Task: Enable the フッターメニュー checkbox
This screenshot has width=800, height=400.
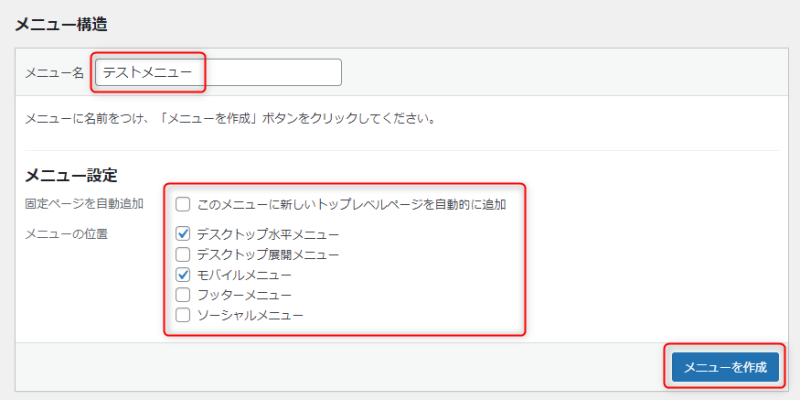Action: [x=183, y=295]
